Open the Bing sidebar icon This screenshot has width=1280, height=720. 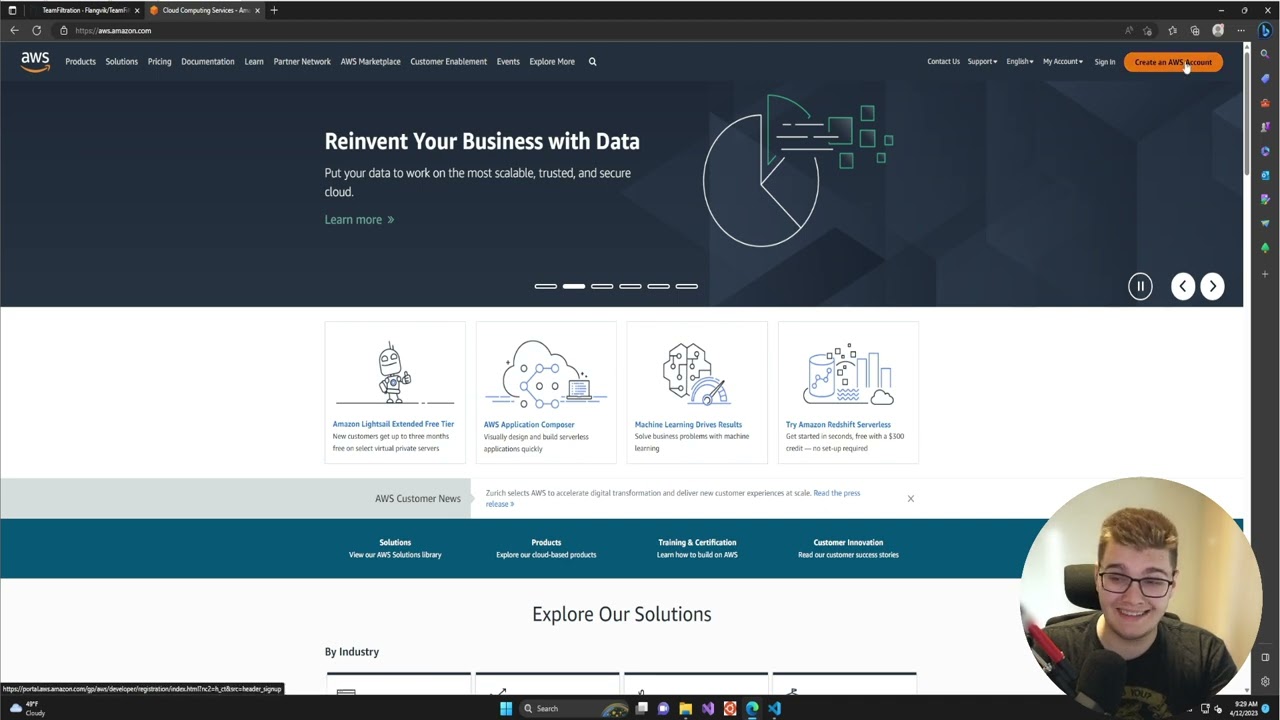point(1265,30)
